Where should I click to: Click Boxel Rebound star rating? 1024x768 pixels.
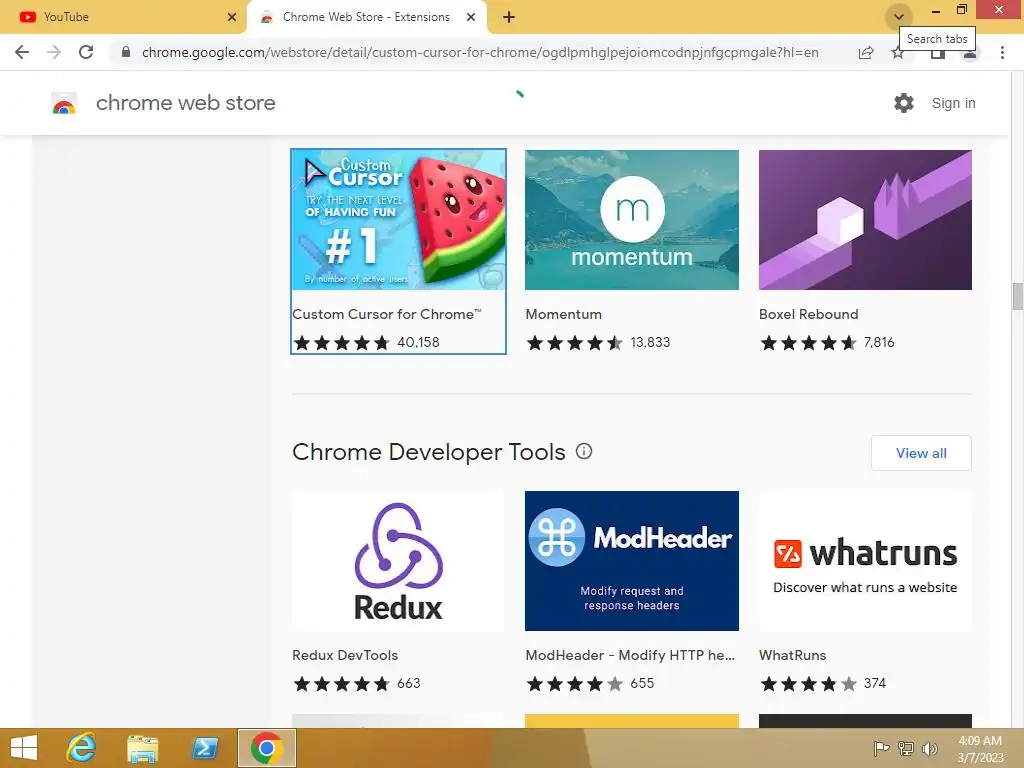pos(808,342)
